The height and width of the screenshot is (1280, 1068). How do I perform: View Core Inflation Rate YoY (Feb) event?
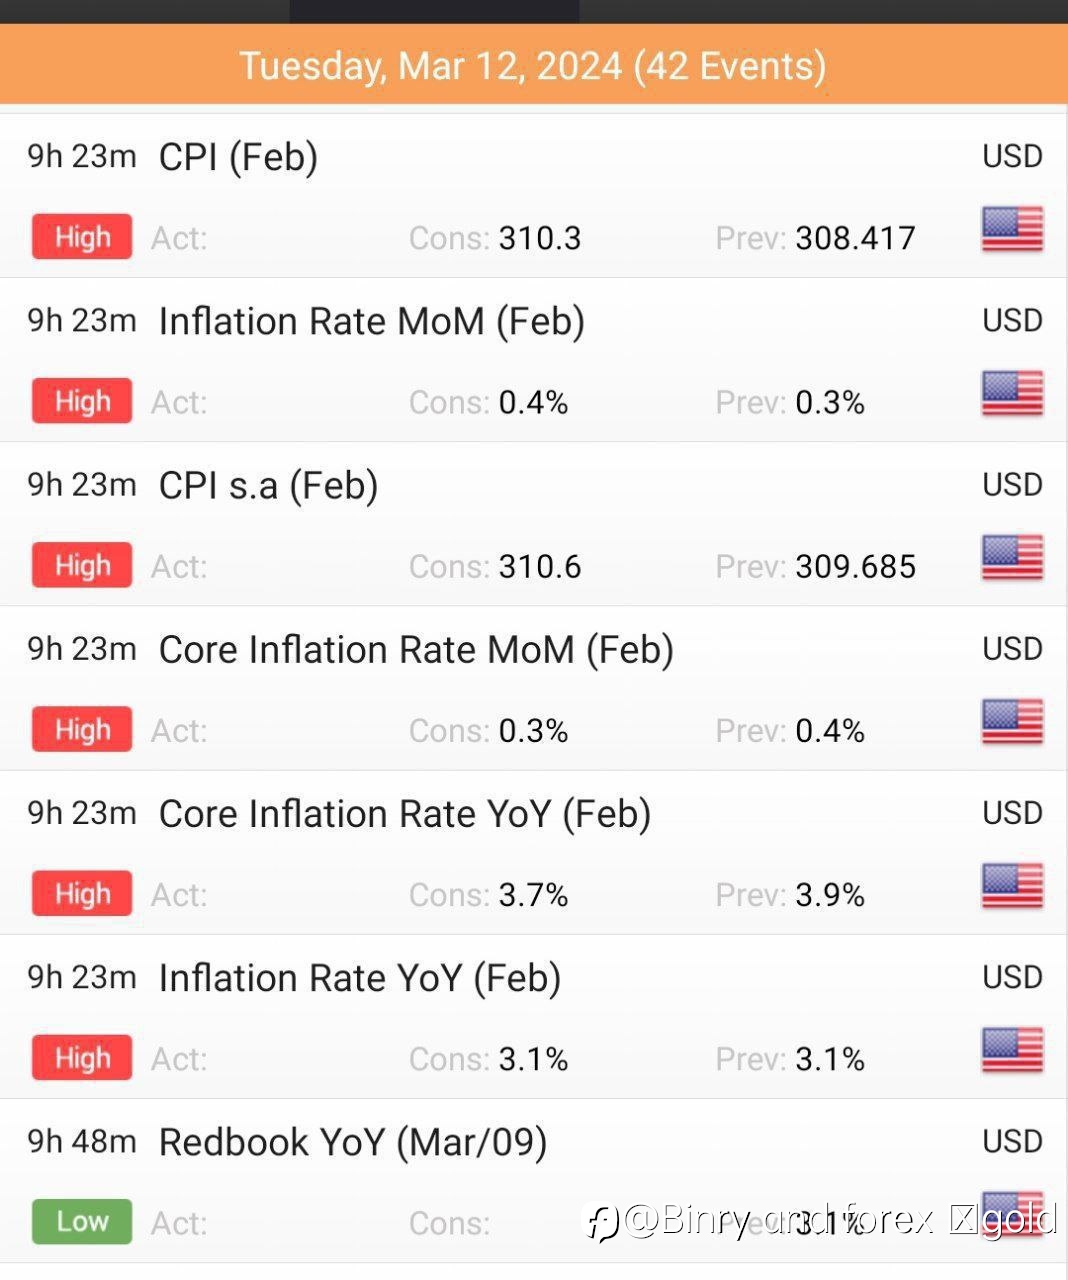(x=405, y=813)
